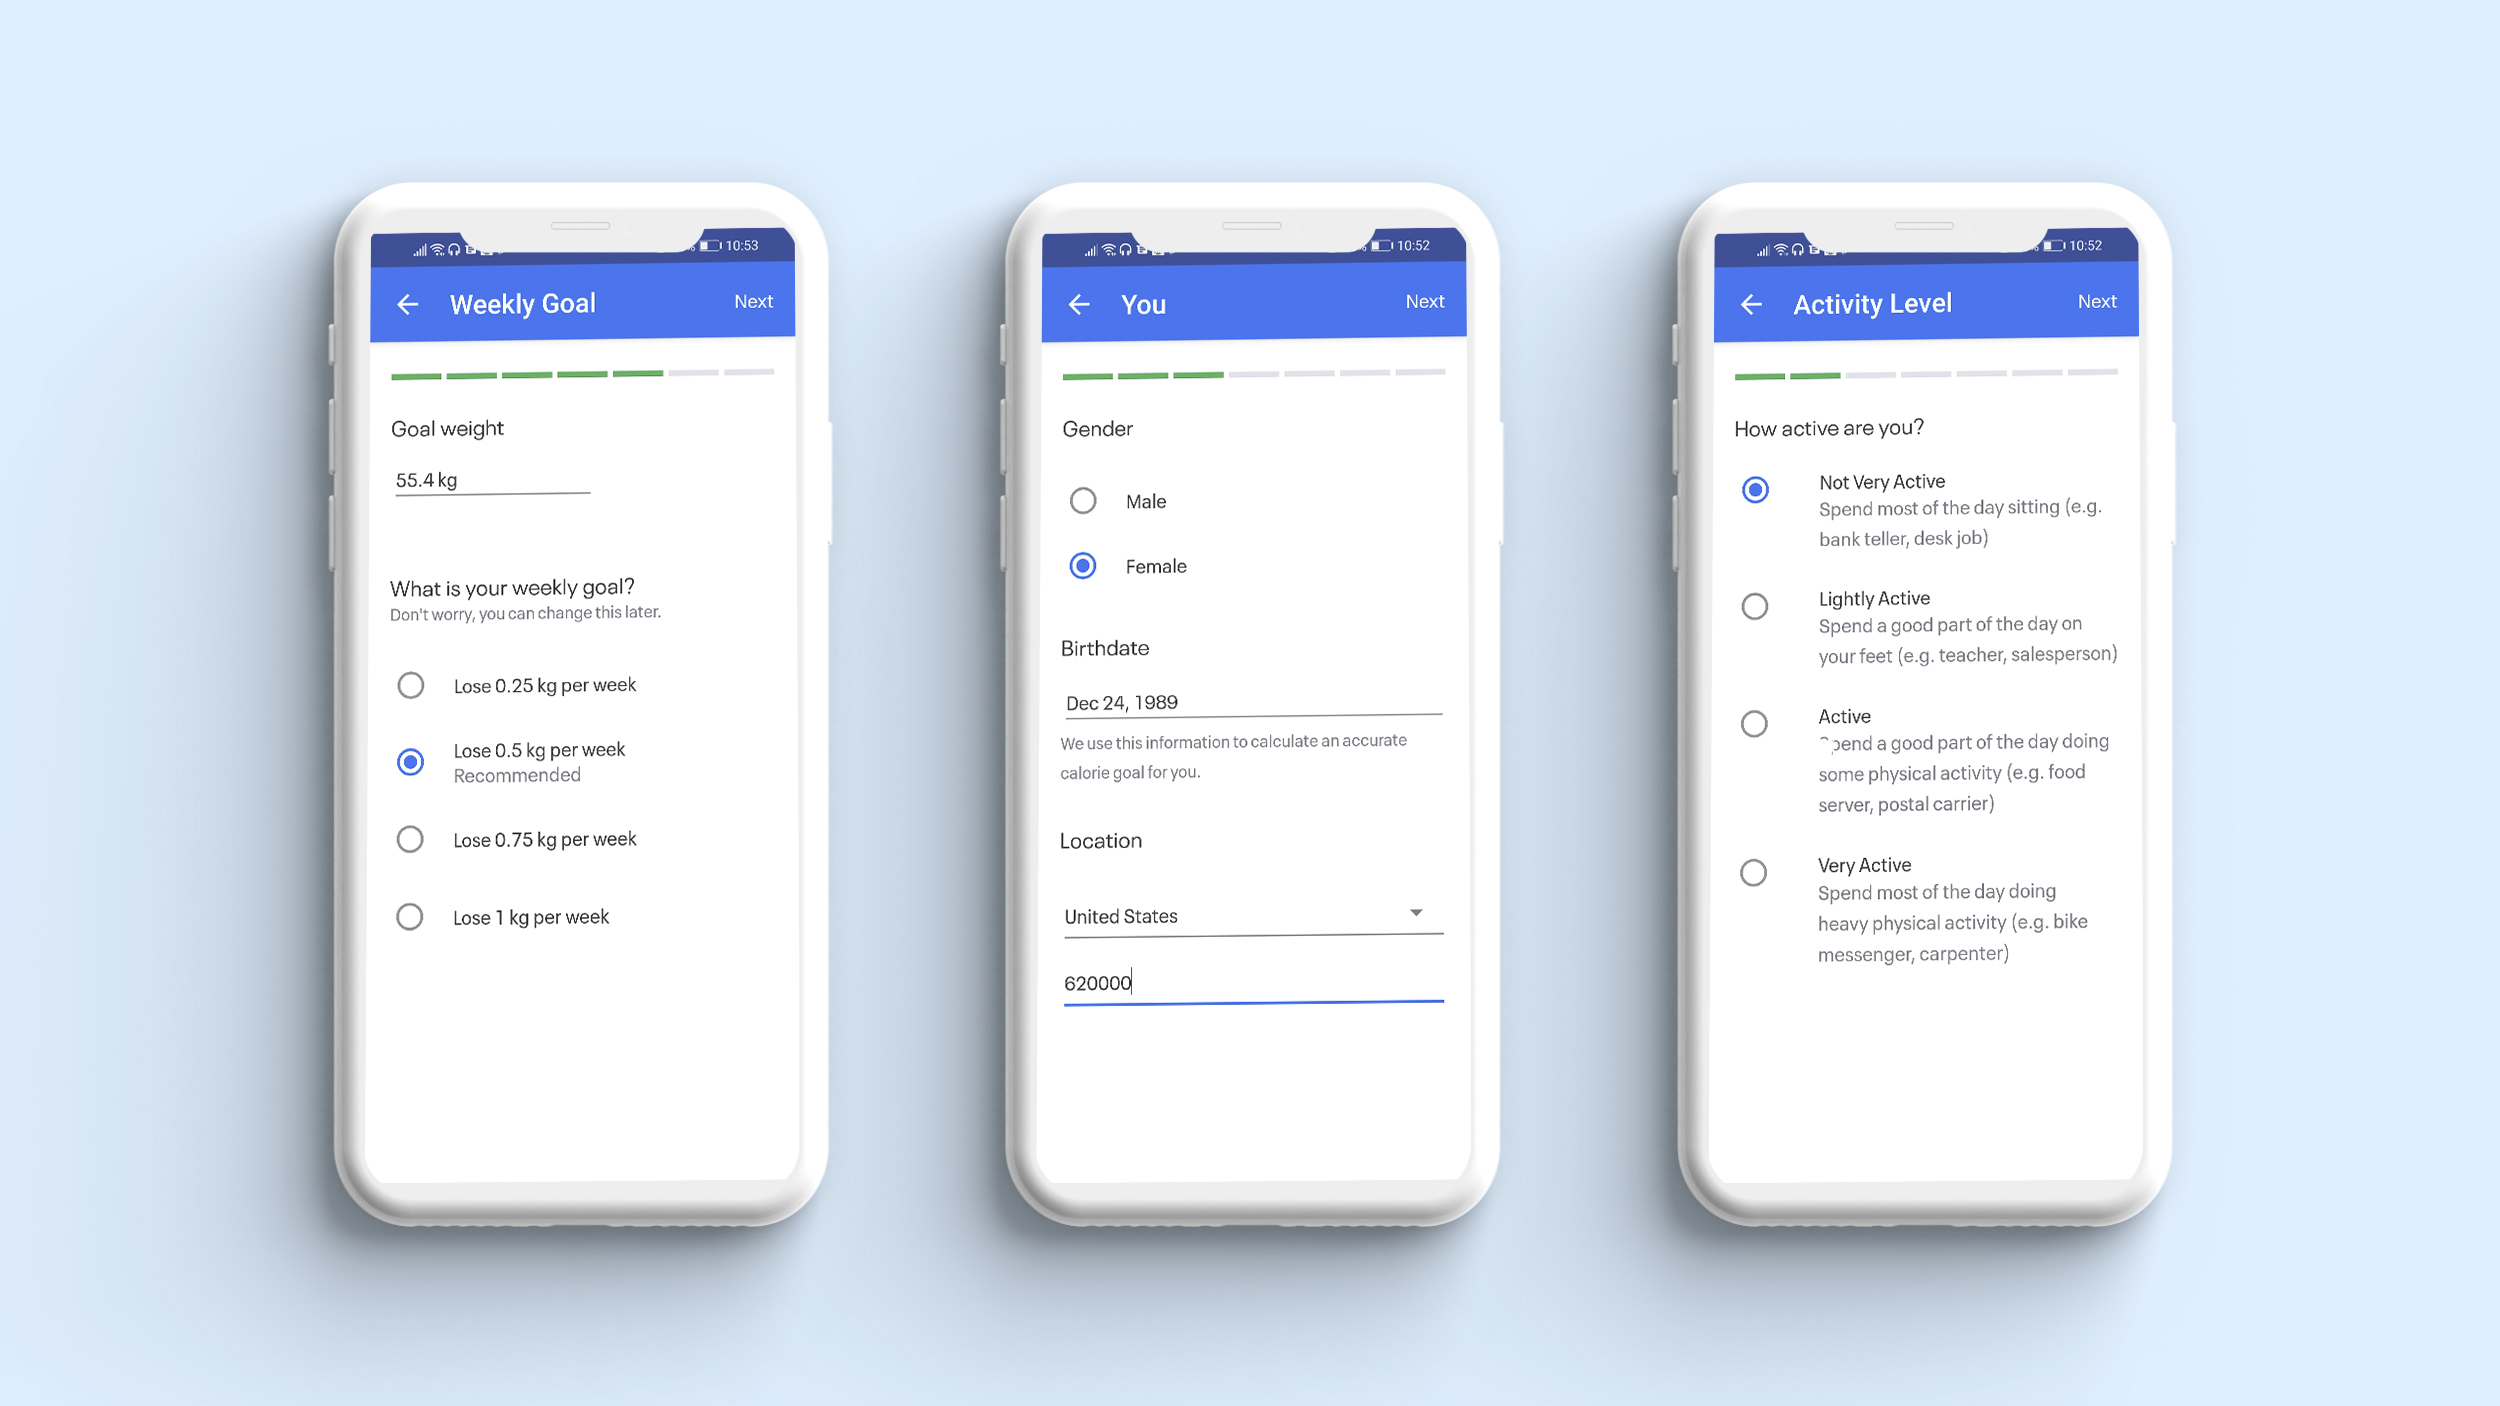Screen dimensions: 2500x1406
Task: Click Next on the Weekly Goal screen
Action: tap(754, 302)
